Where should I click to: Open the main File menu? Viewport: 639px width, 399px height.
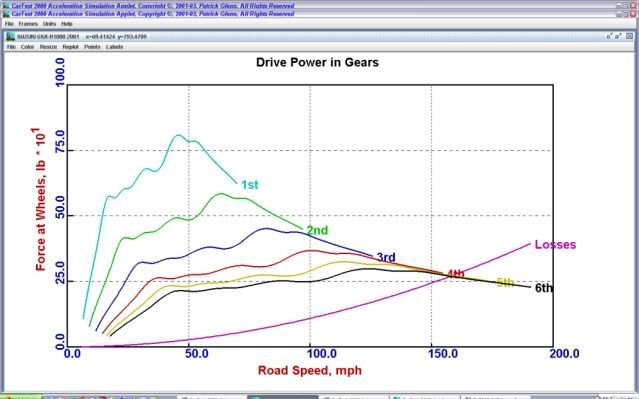(x=9, y=24)
